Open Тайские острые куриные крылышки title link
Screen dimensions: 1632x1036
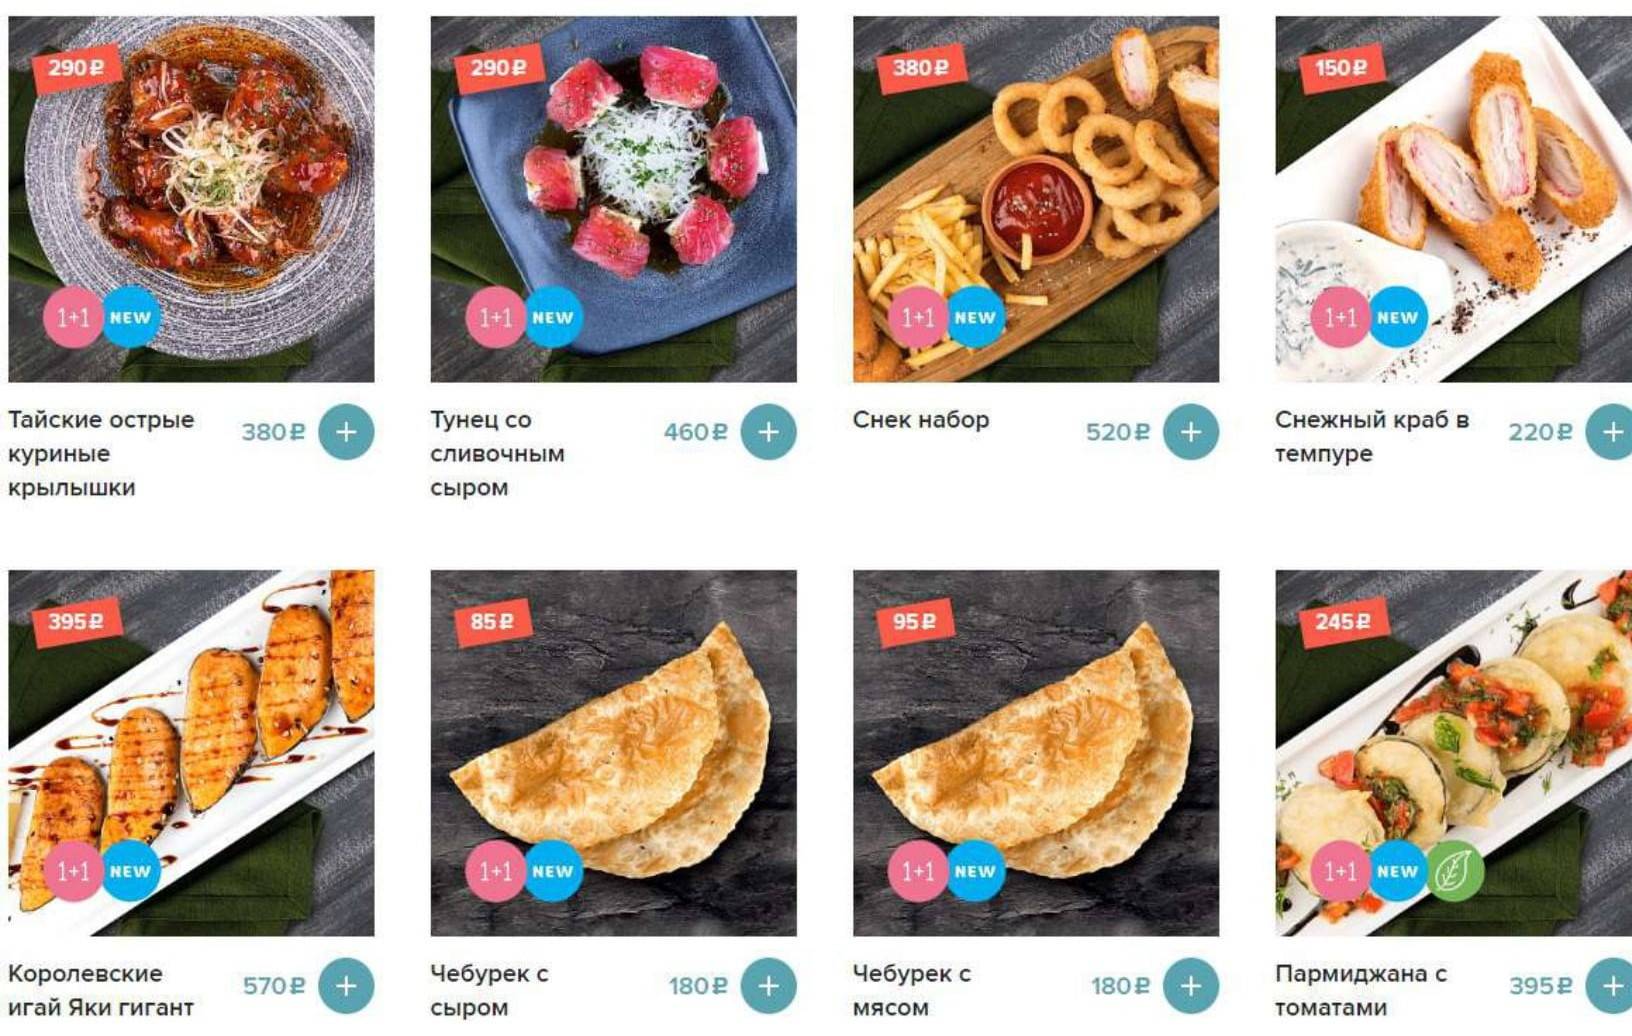(x=101, y=453)
